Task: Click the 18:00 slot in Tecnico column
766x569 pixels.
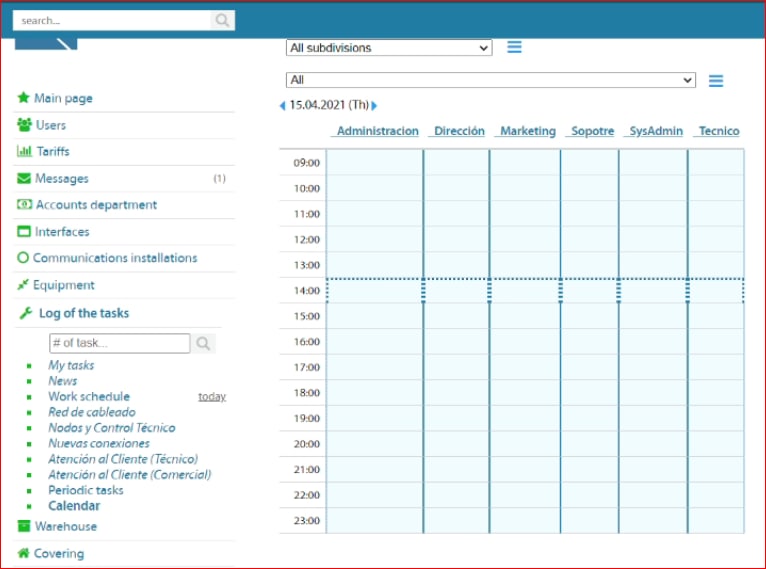Action: coord(716,393)
